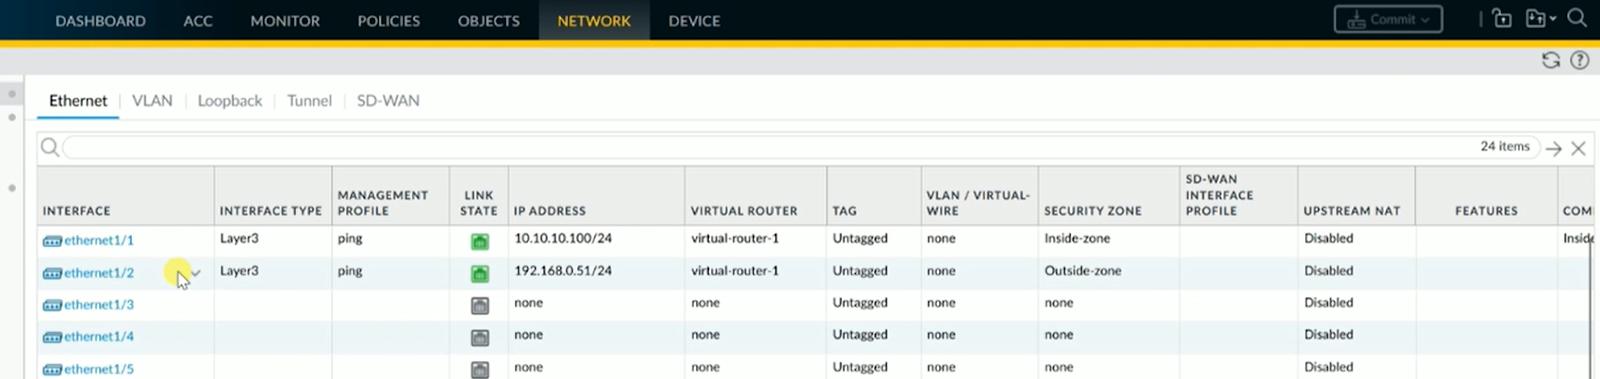Screen dimensions: 1600x379
Task: Click Disabled upstream NAT in ethernet1/4 row
Action: tap(1329, 334)
